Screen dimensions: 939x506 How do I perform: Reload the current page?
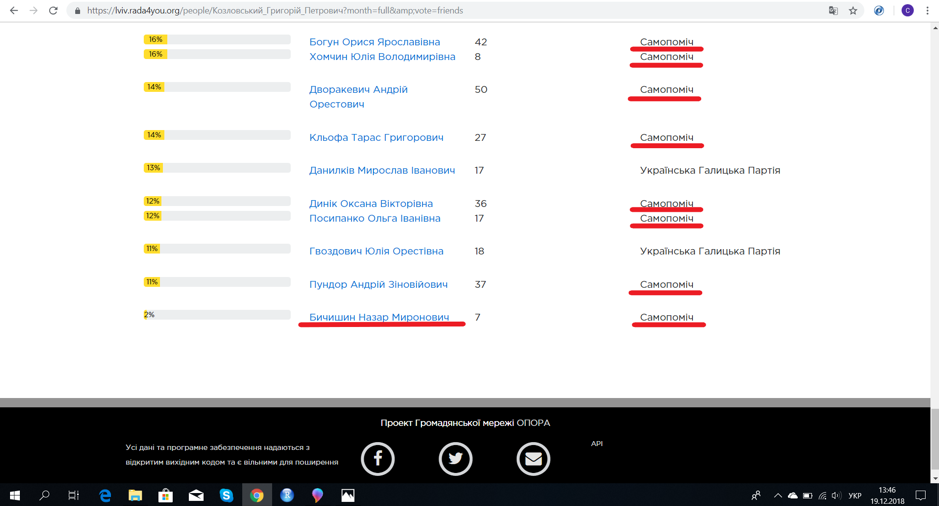click(x=53, y=10)
